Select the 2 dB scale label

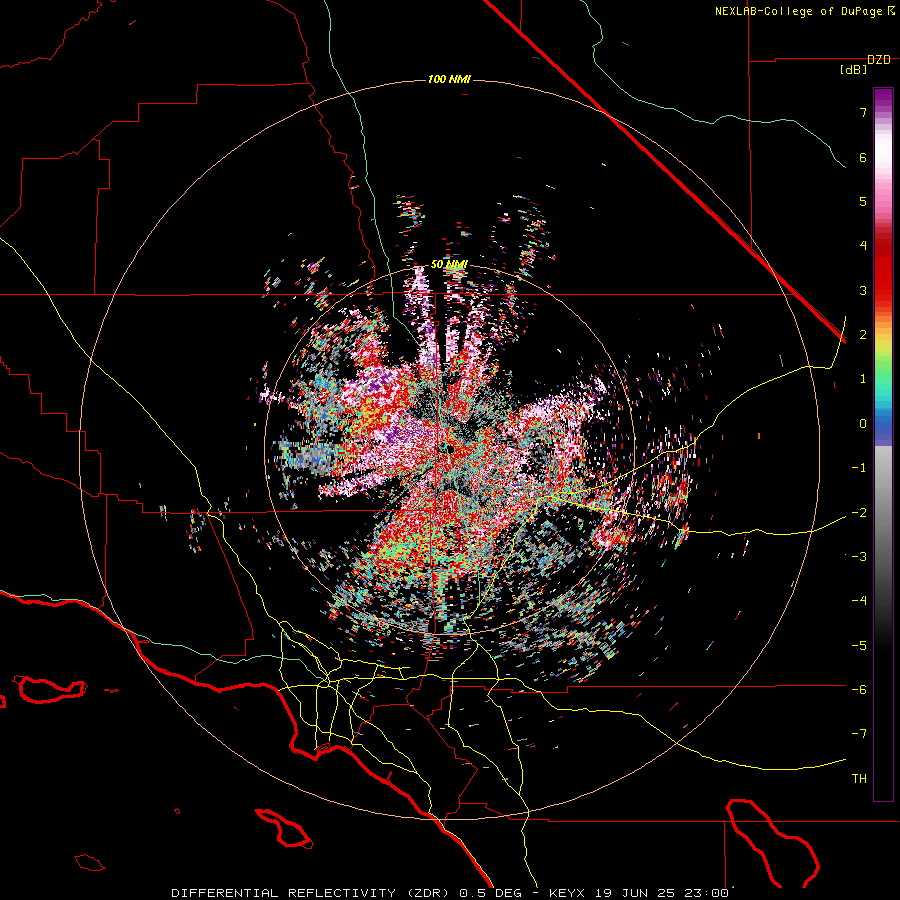(x=863, y=335)
